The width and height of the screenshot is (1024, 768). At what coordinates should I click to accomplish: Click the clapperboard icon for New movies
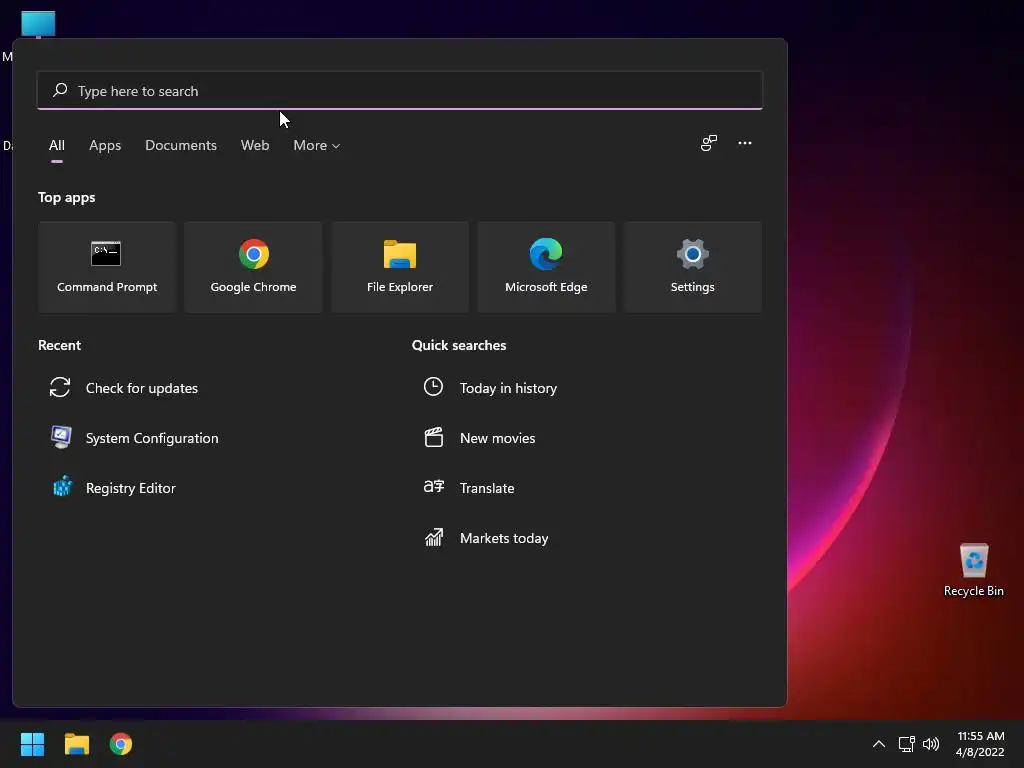tap(434, 437)
